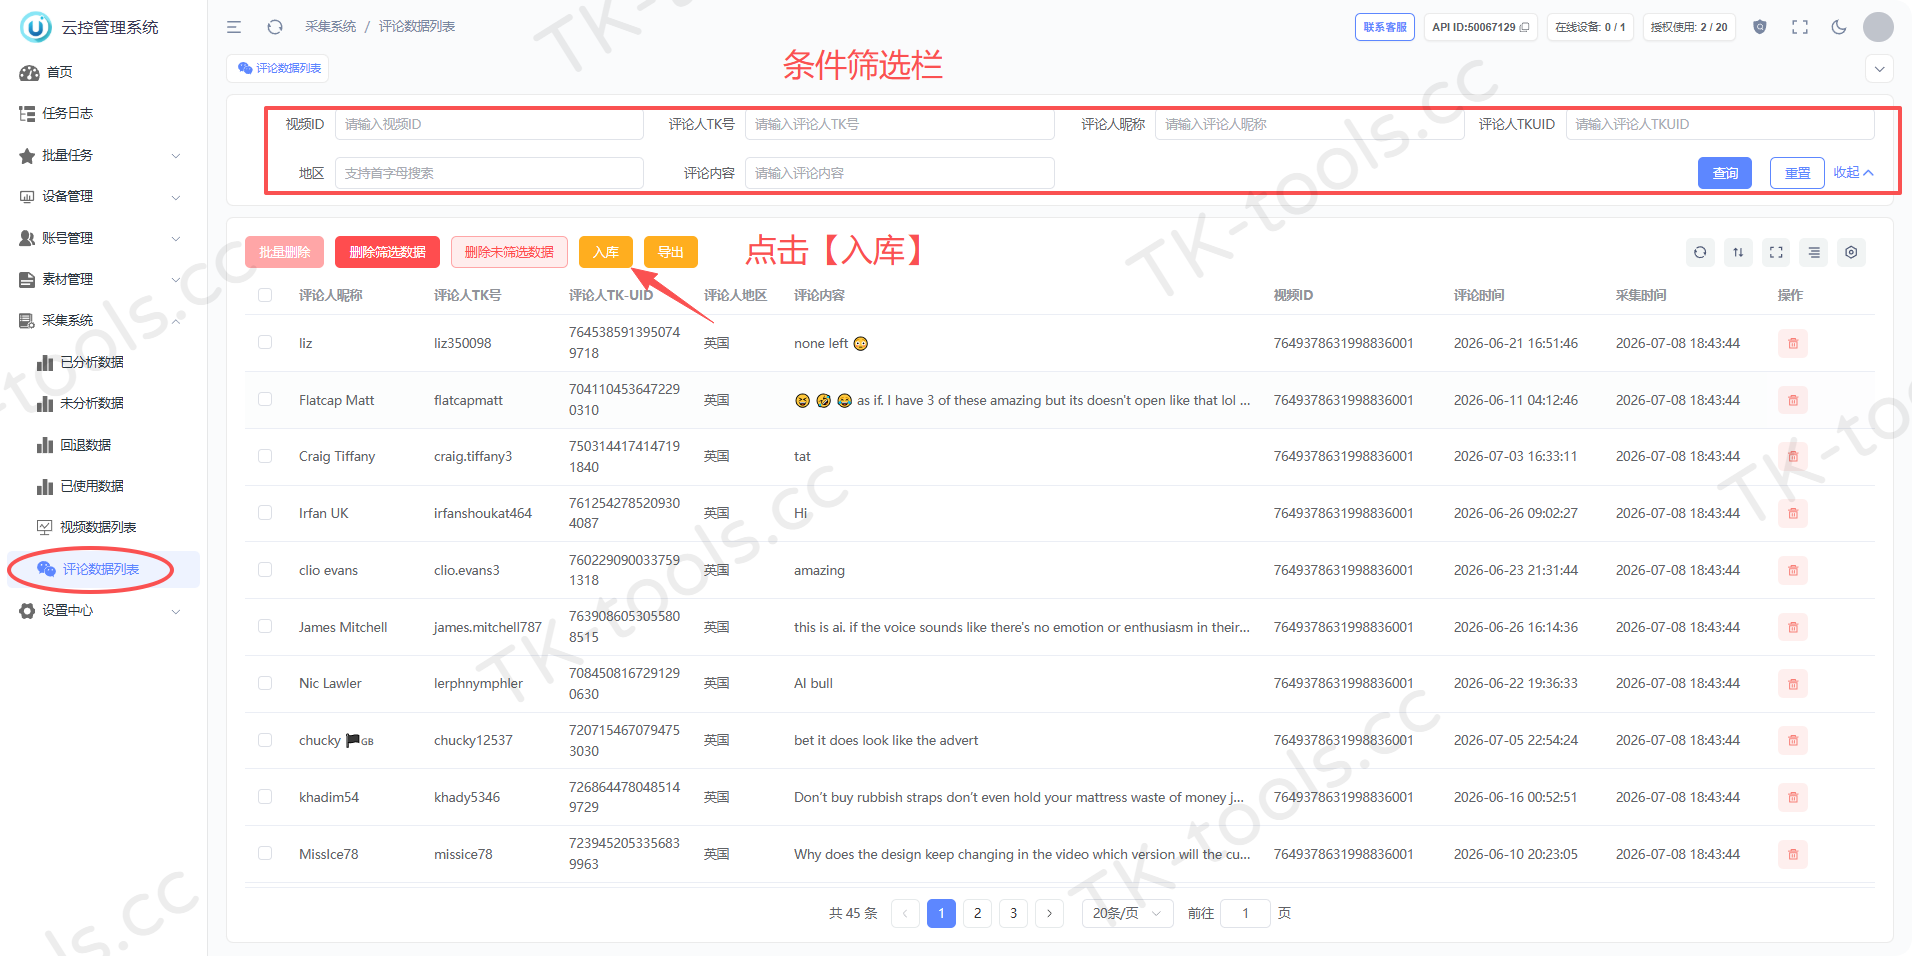This screenshot has width=1912, height=956.
Task: Go to the next page arrow in pagination
Action: [1049, 913]
